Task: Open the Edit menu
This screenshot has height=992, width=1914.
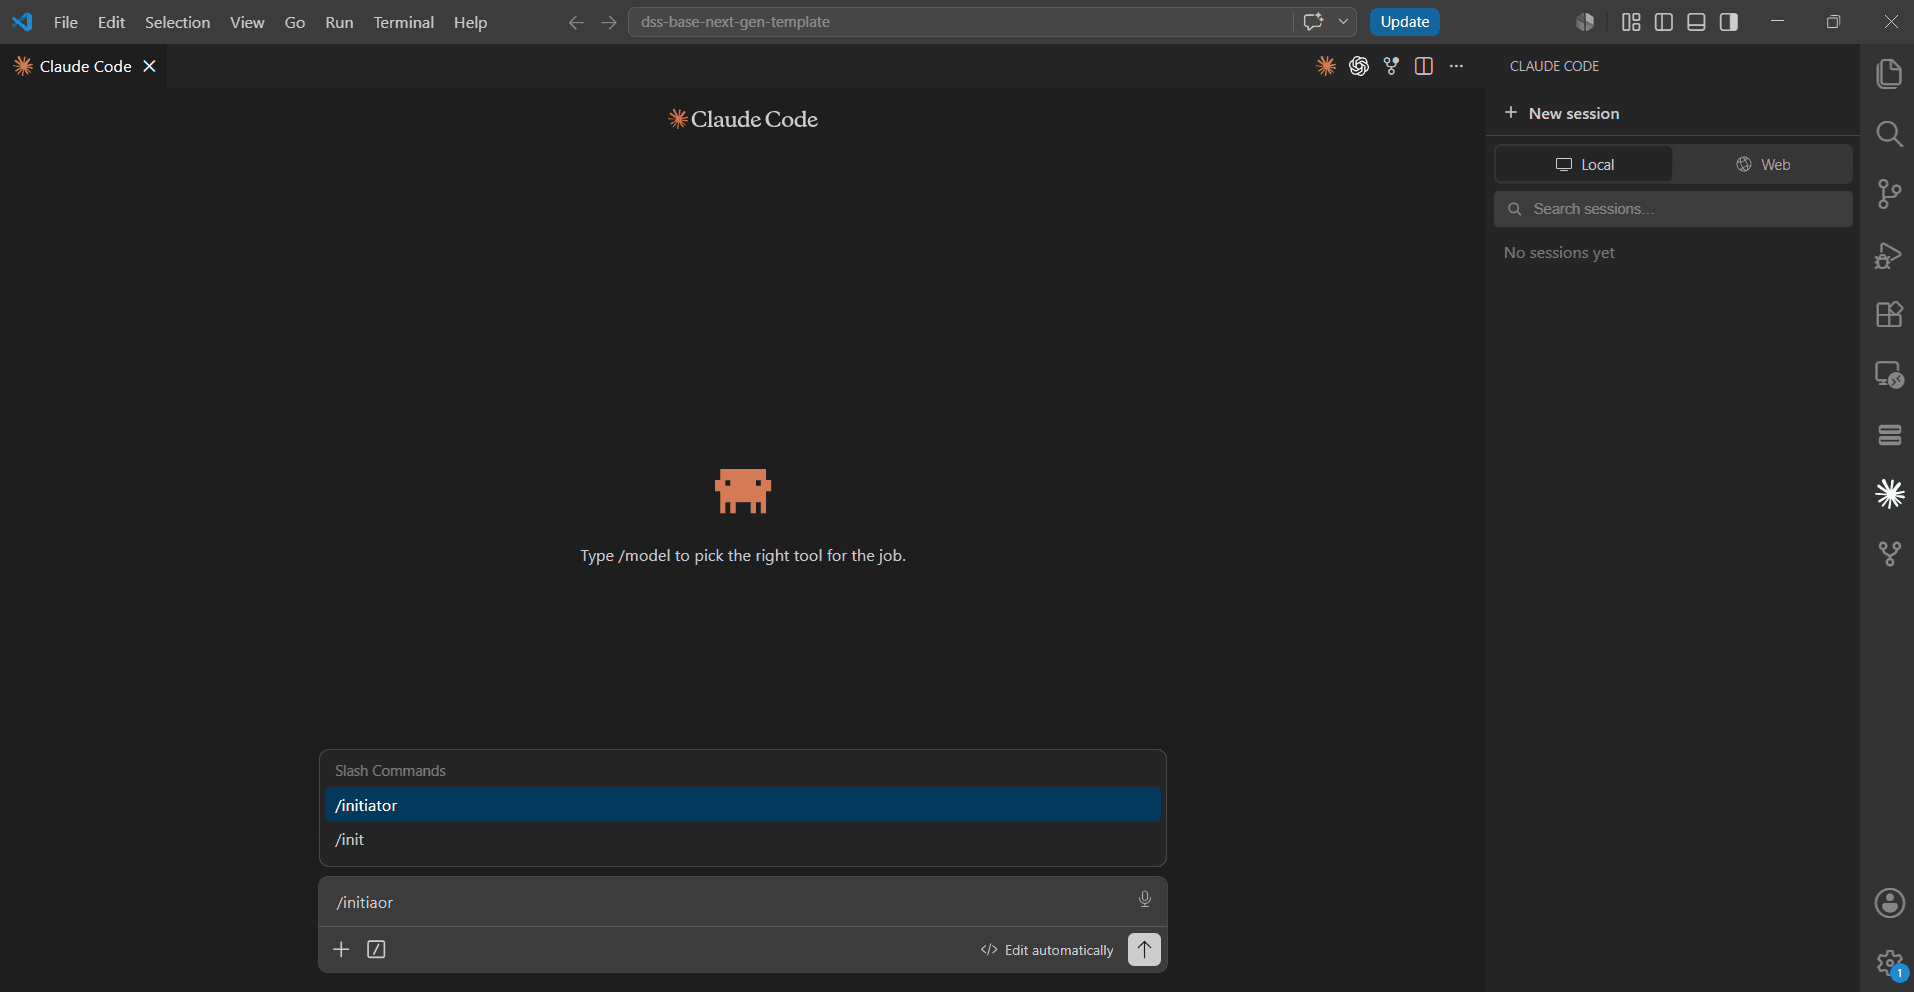Action: click(x=111, y=22)
